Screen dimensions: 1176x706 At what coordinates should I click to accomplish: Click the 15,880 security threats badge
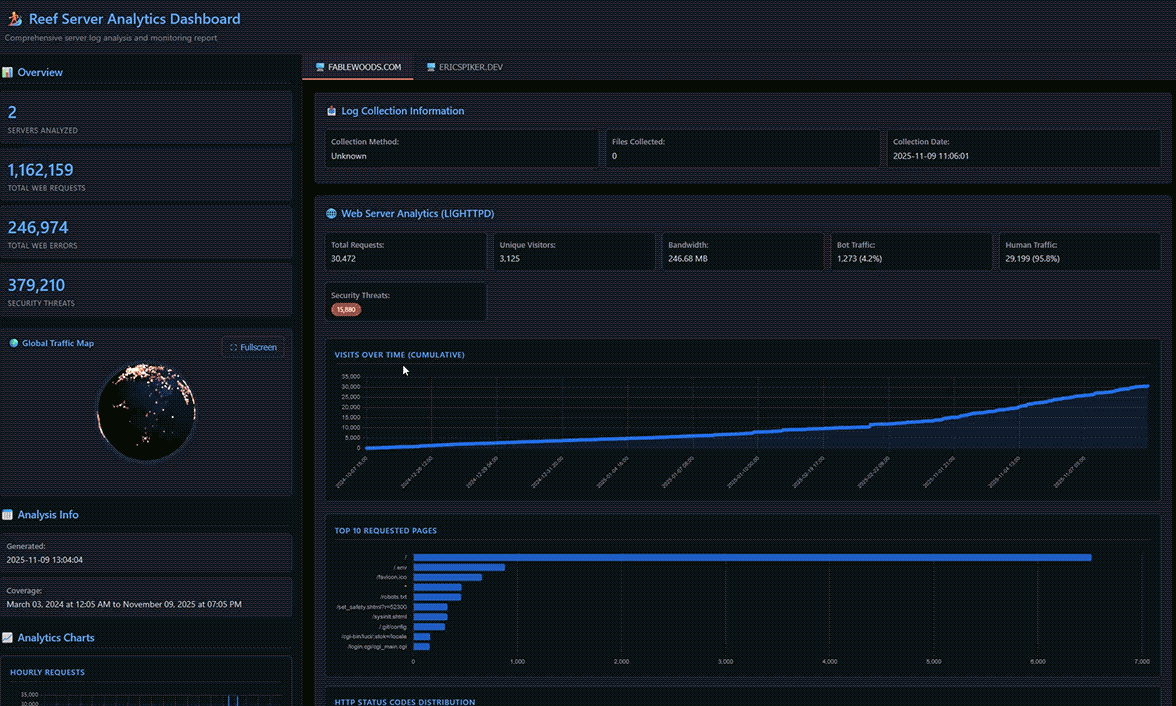346,310
